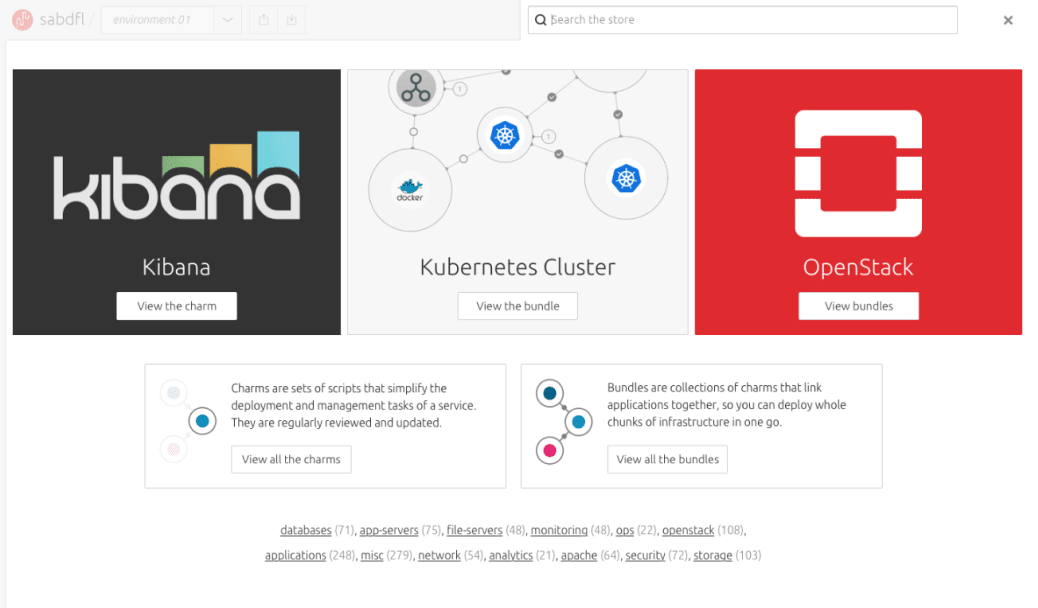Focus the Search the store field

[x=742, y=20]
